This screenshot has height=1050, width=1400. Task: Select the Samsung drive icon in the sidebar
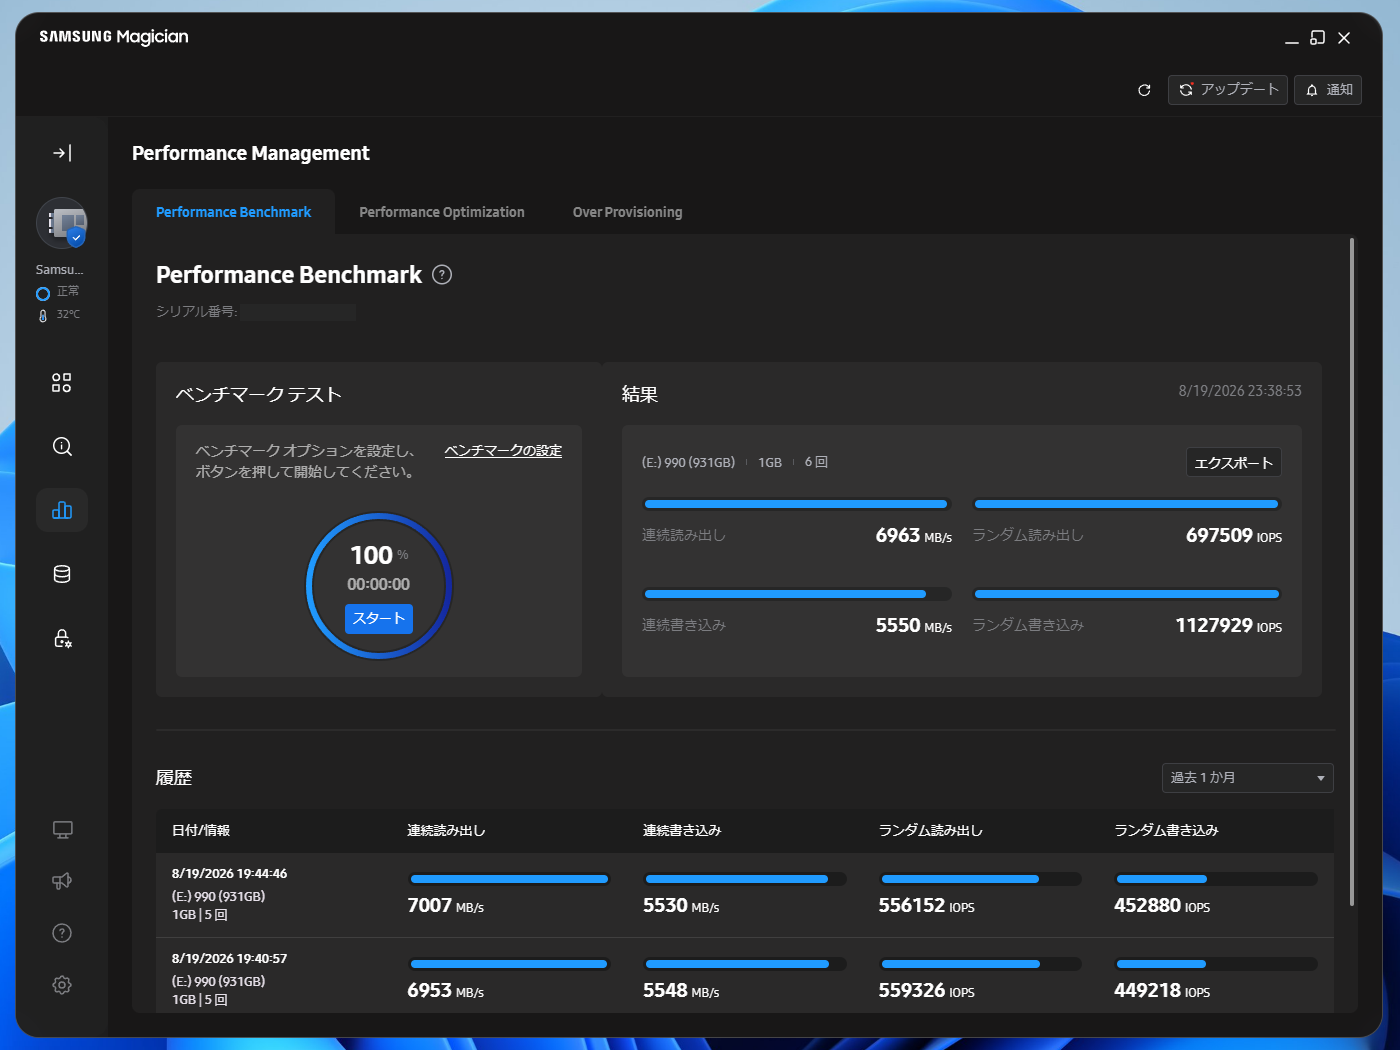62,223
